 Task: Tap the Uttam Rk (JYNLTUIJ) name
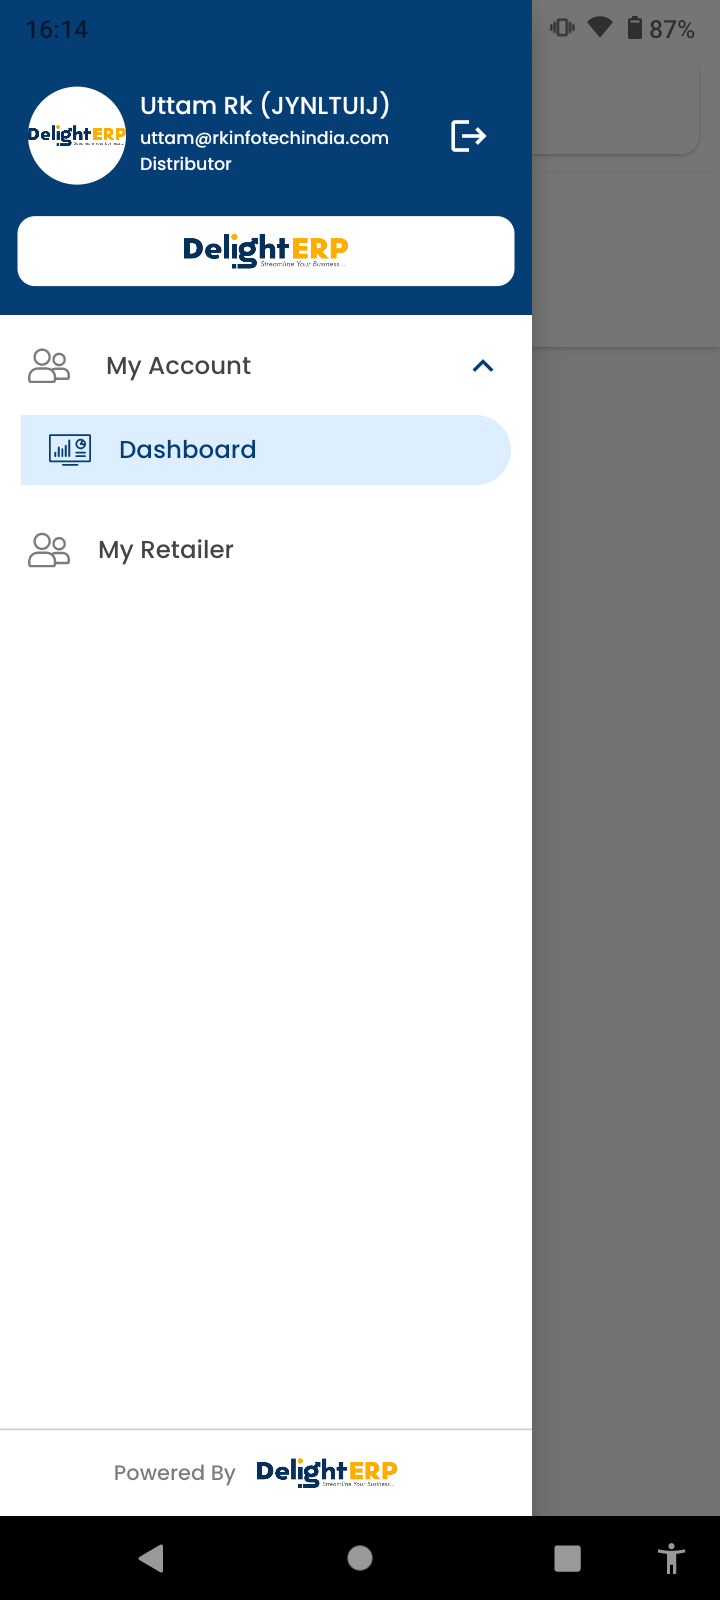coord(265,105)
